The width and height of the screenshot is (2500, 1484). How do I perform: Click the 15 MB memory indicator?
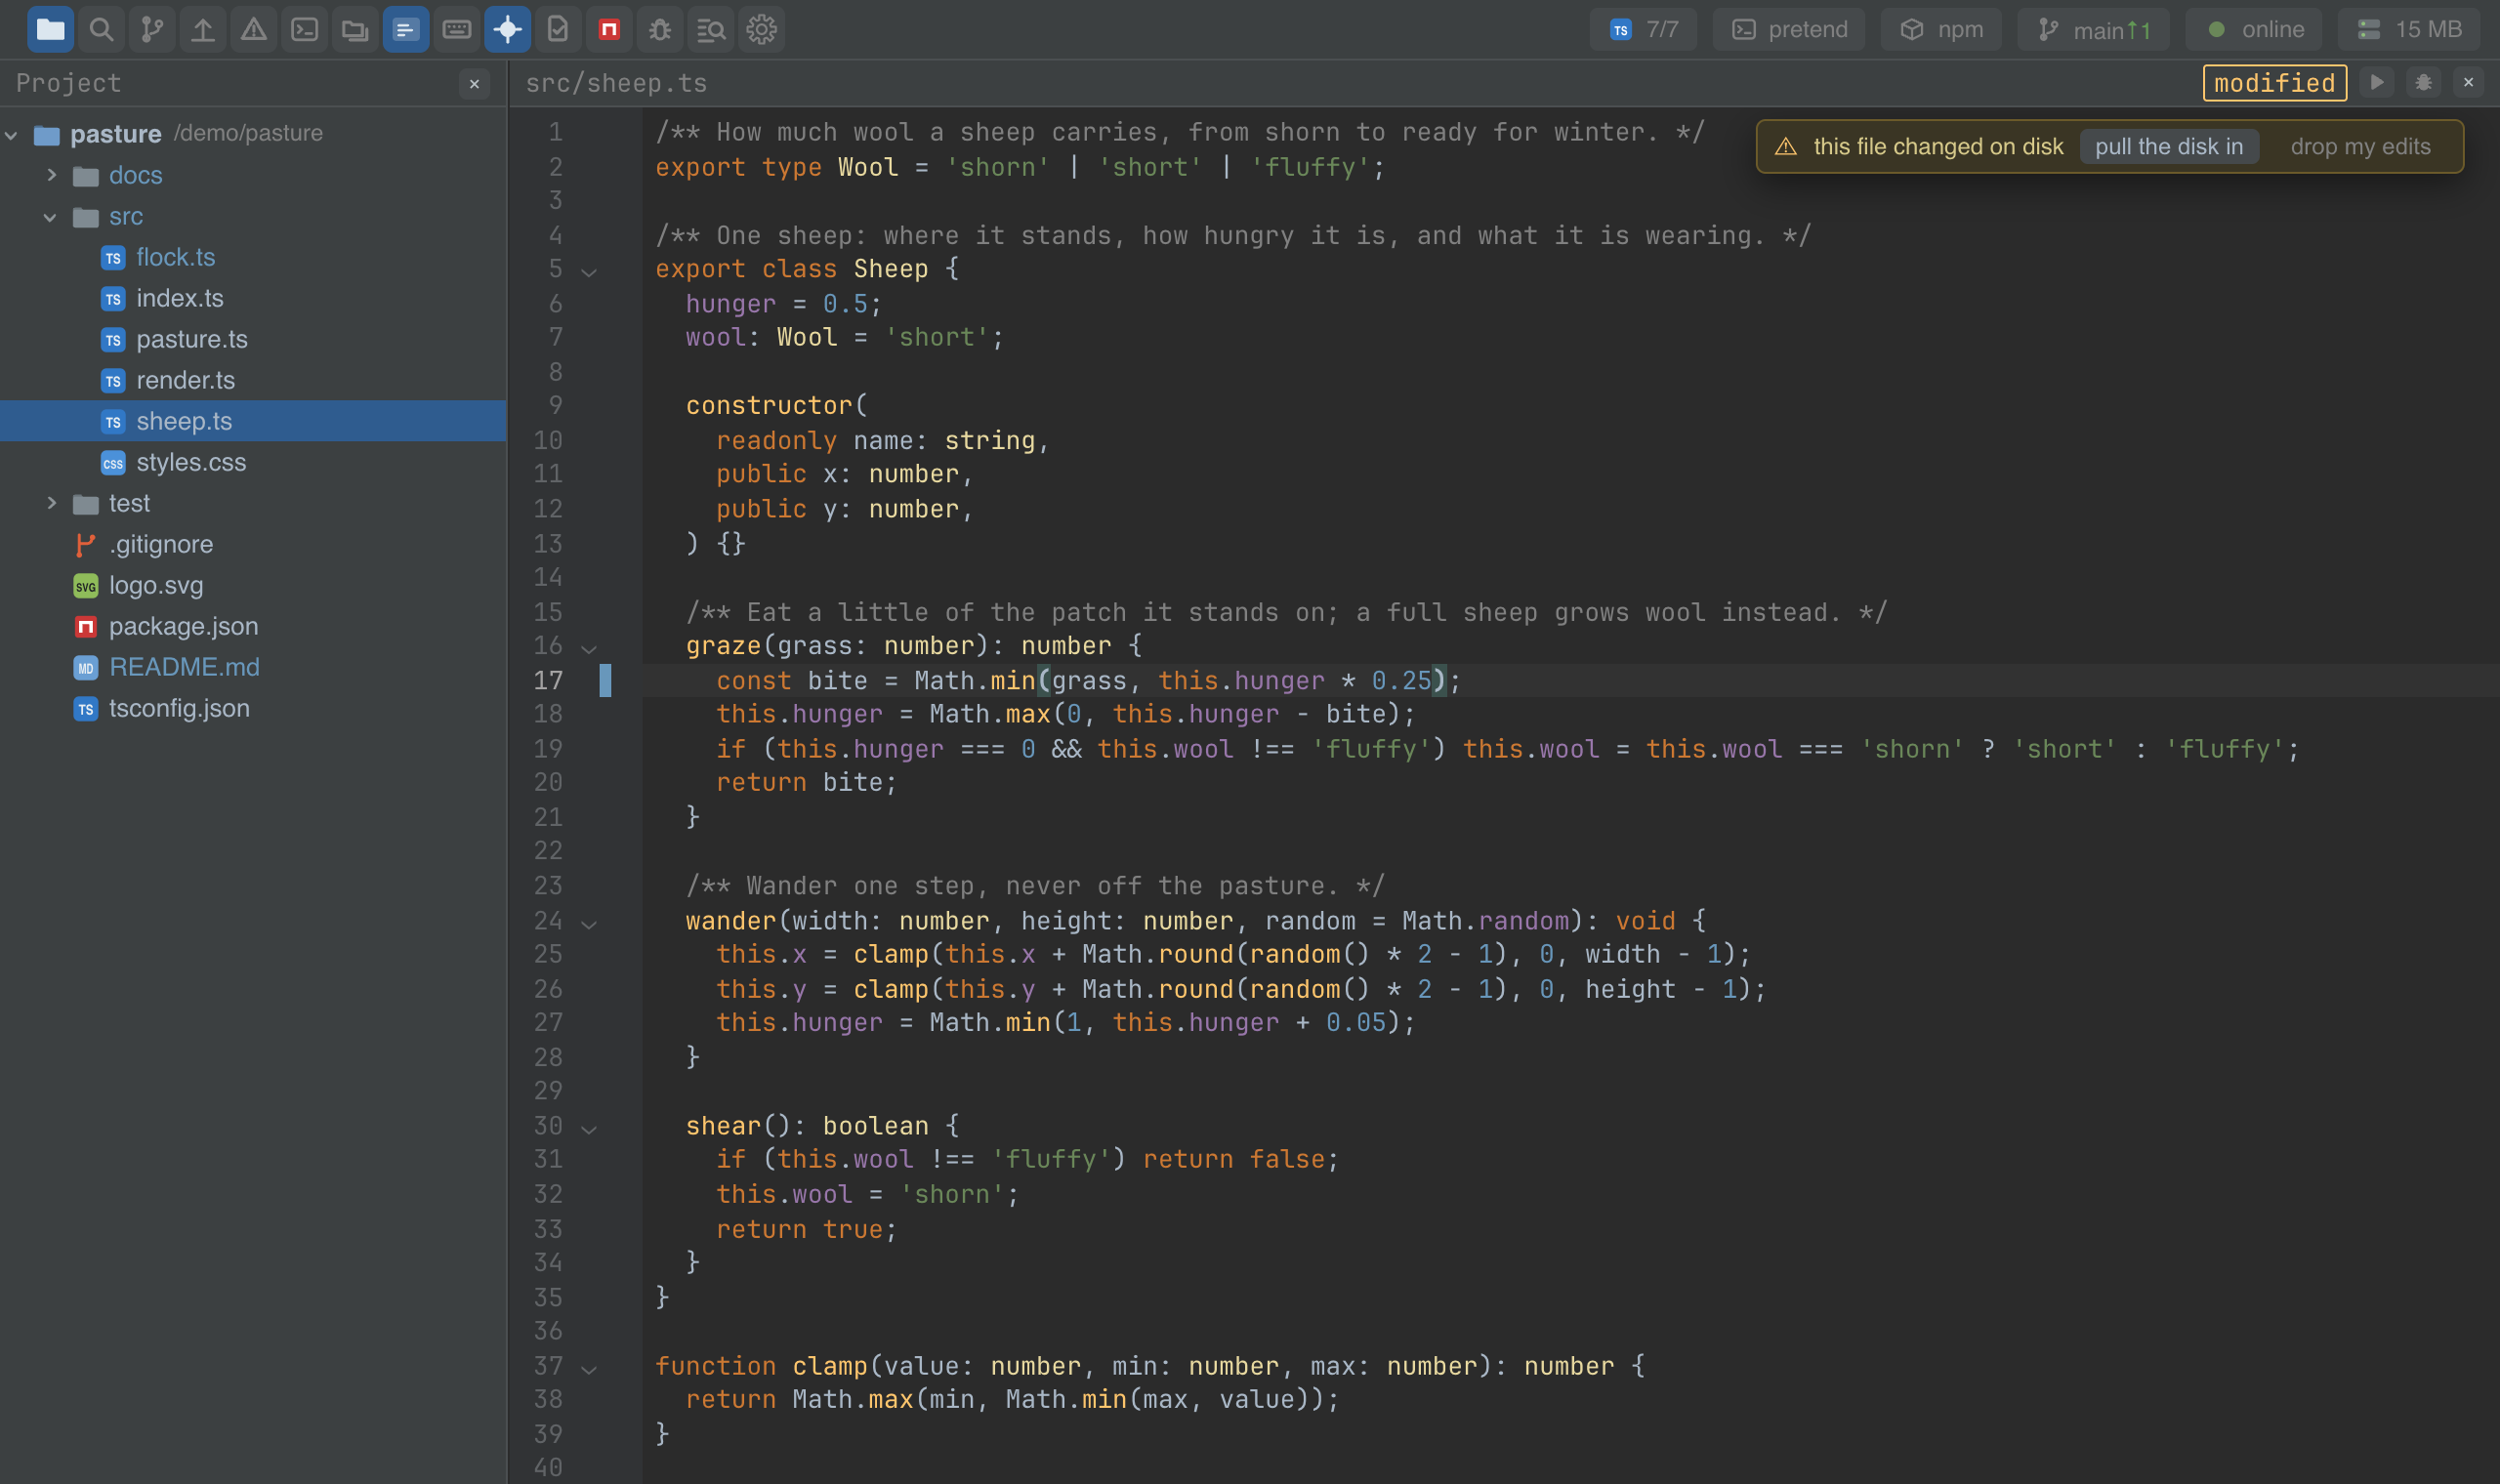[x=2409, y=29]
